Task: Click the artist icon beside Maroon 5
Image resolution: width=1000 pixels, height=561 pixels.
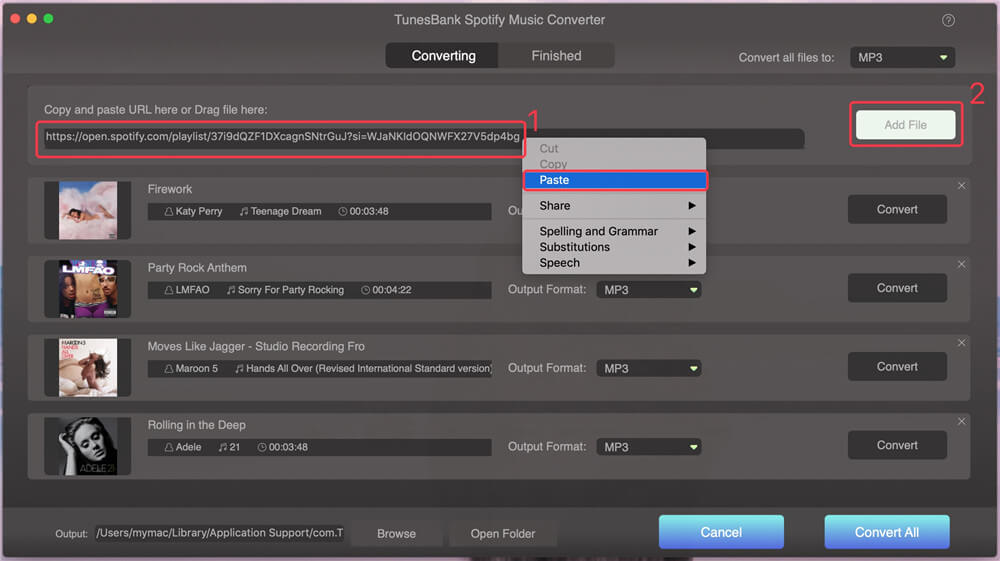Action: [169, 368]
